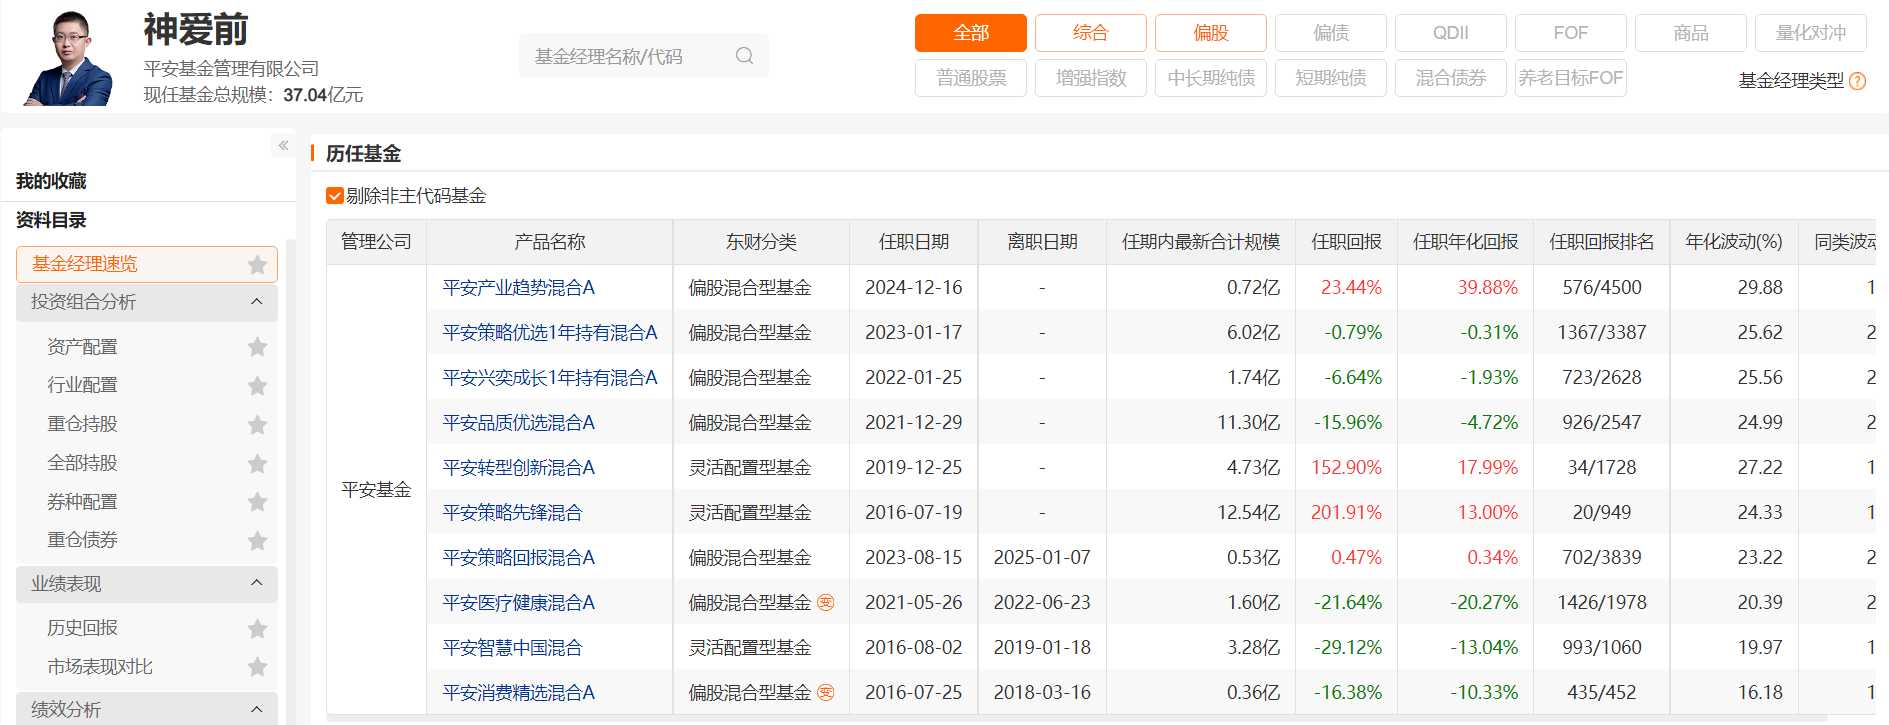Open 平安策略先锋混合 fund link
This screenshot has height=725, width=1889.
tap(512, 512)
